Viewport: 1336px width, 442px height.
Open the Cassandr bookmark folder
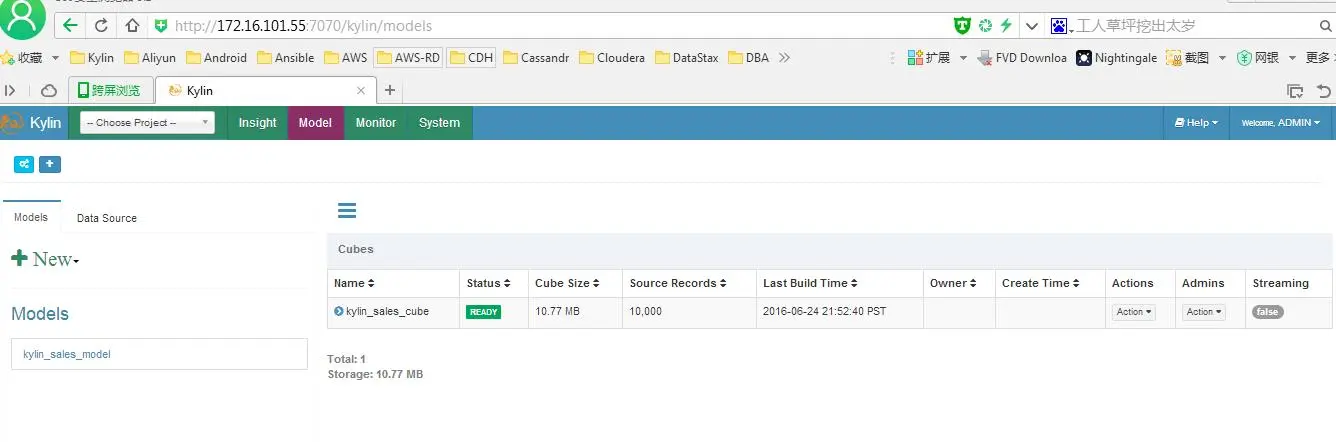coord(536,57)
